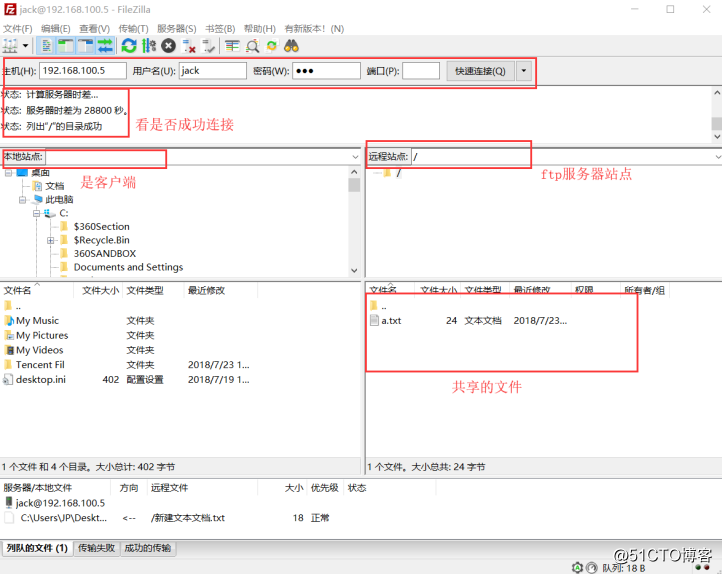Image resolution: width=722 pixels, height=574 pixels.
Task: Collapse the 此电脑 tree node
Action: tap(22, 200)
